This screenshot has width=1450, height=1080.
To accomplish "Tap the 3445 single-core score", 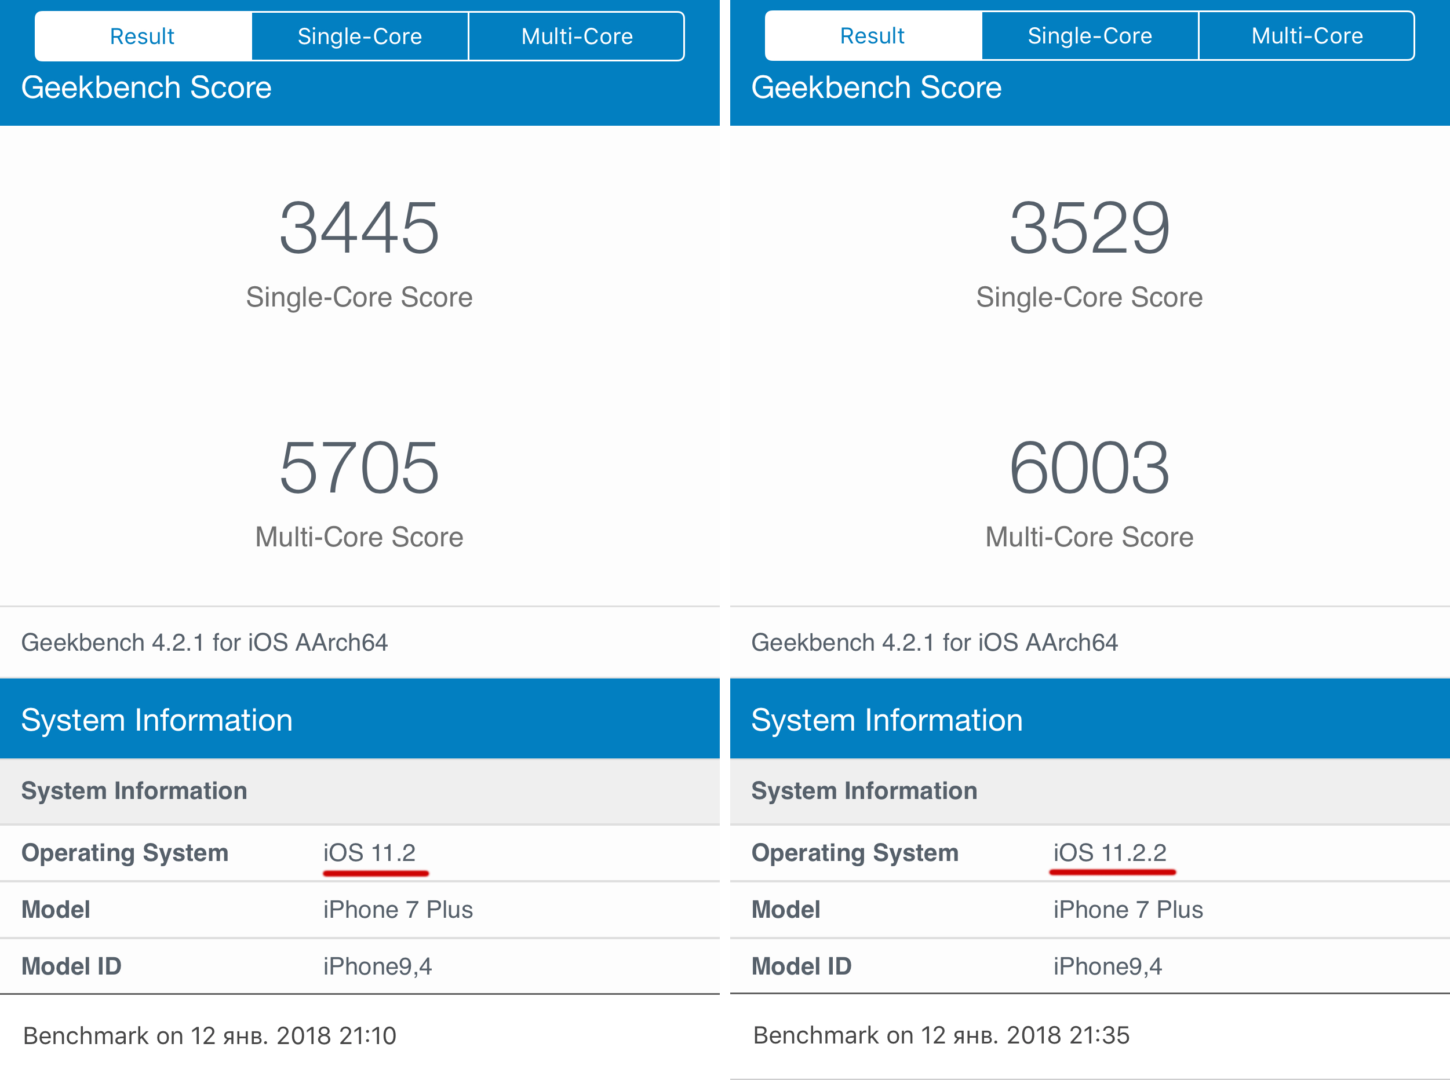I will 359,228.
